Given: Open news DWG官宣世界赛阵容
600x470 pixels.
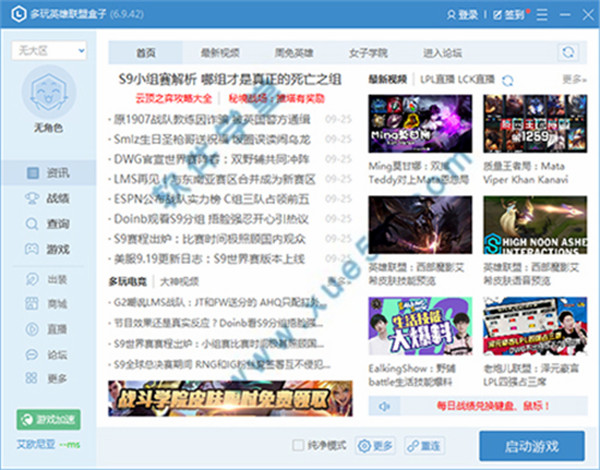Looking at the screenshot, I should tap(212, 159).
